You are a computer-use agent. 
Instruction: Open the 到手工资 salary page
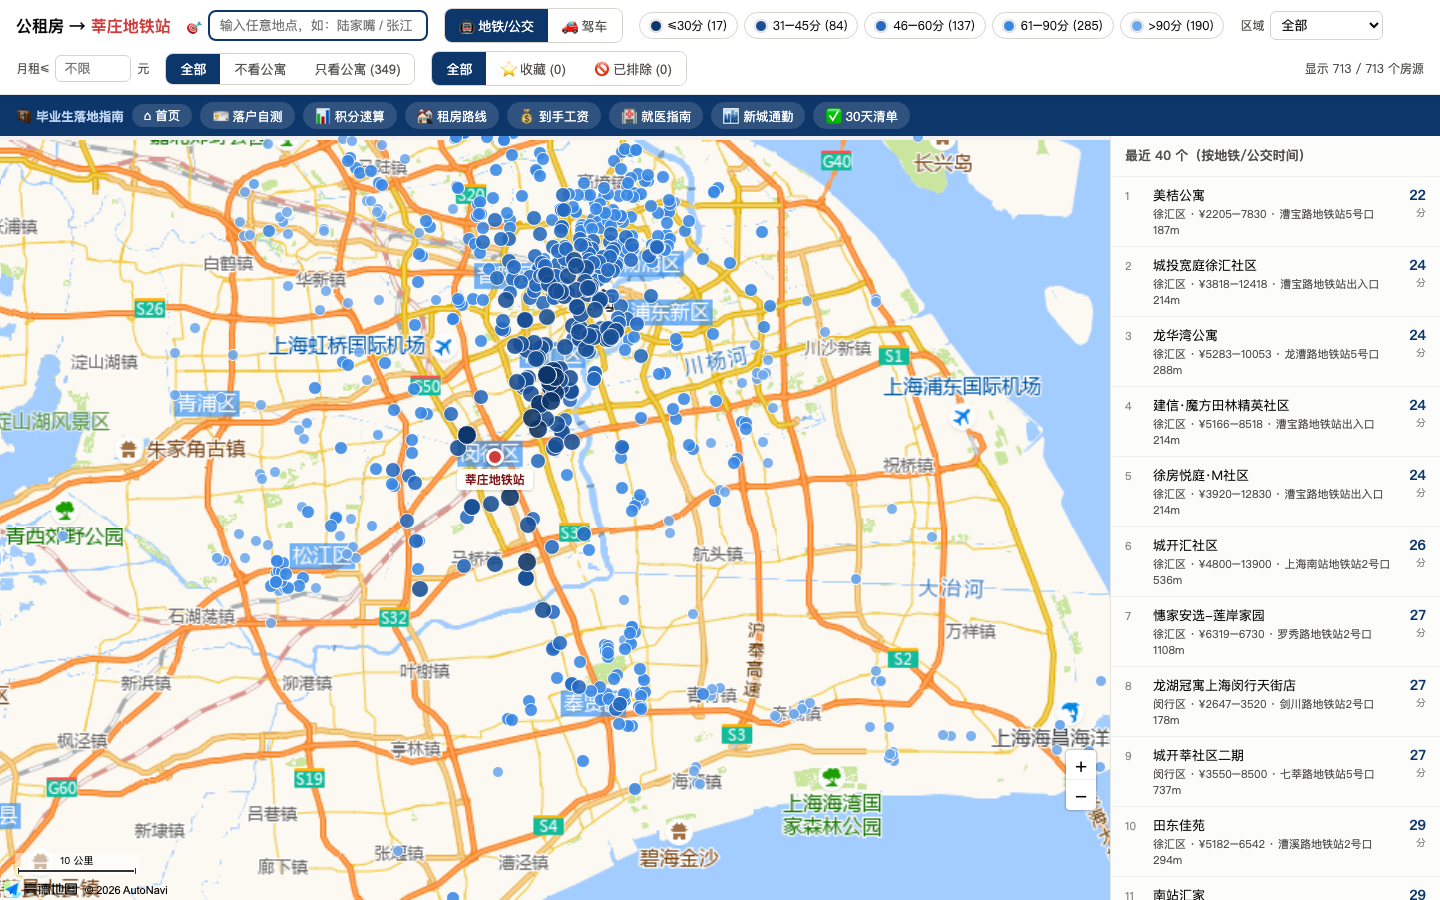554,116
